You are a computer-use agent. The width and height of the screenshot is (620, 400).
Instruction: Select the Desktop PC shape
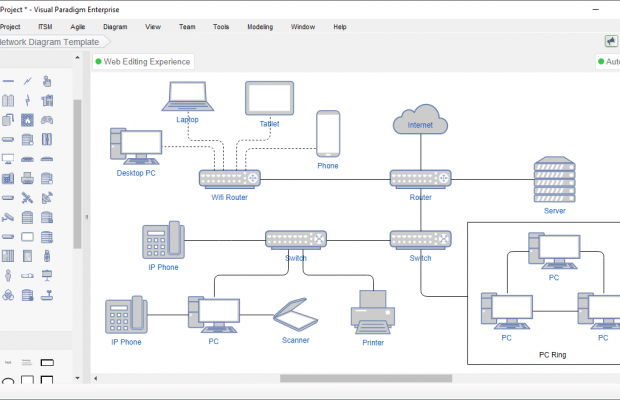point(135,146)
